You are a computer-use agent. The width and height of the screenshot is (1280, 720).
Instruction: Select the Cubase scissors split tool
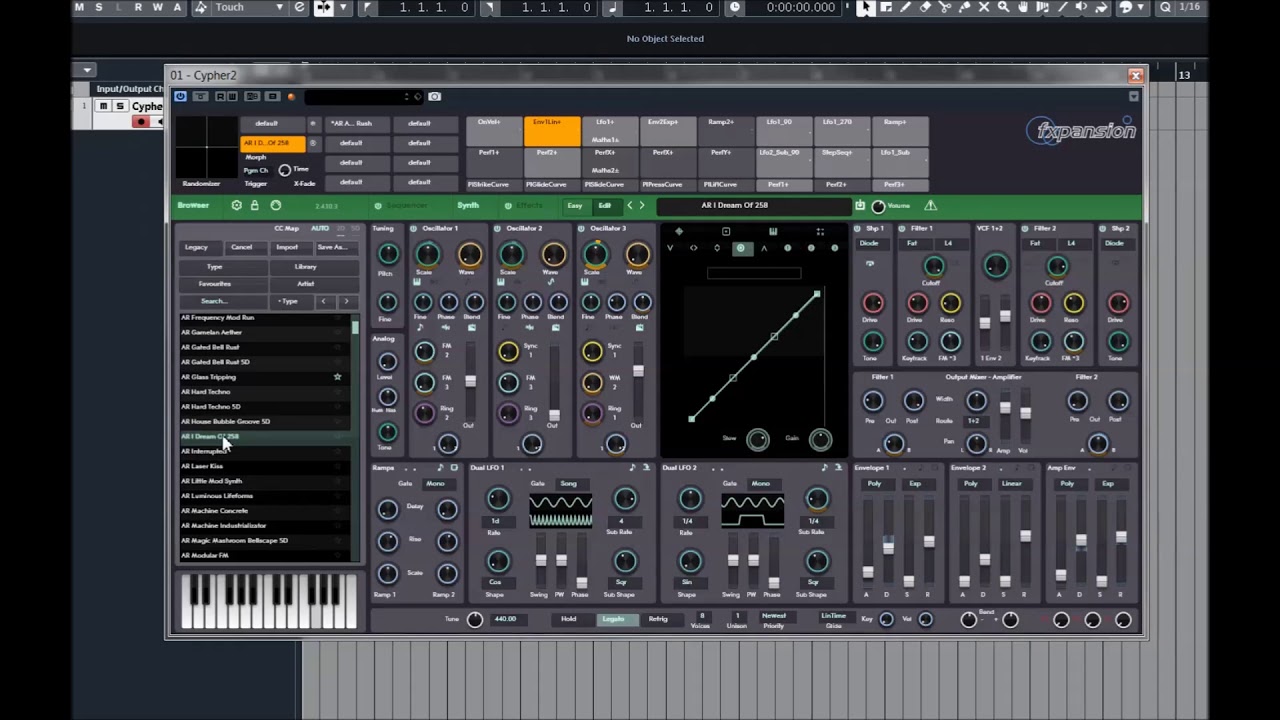coord(945,7)
